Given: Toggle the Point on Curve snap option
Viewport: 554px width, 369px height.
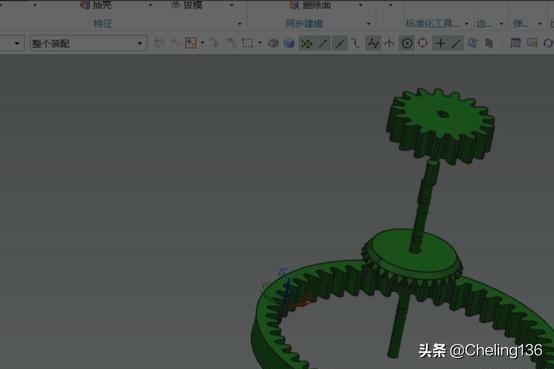Looking at the screenshot, I should pyautogui.click(x=456, y=43).
